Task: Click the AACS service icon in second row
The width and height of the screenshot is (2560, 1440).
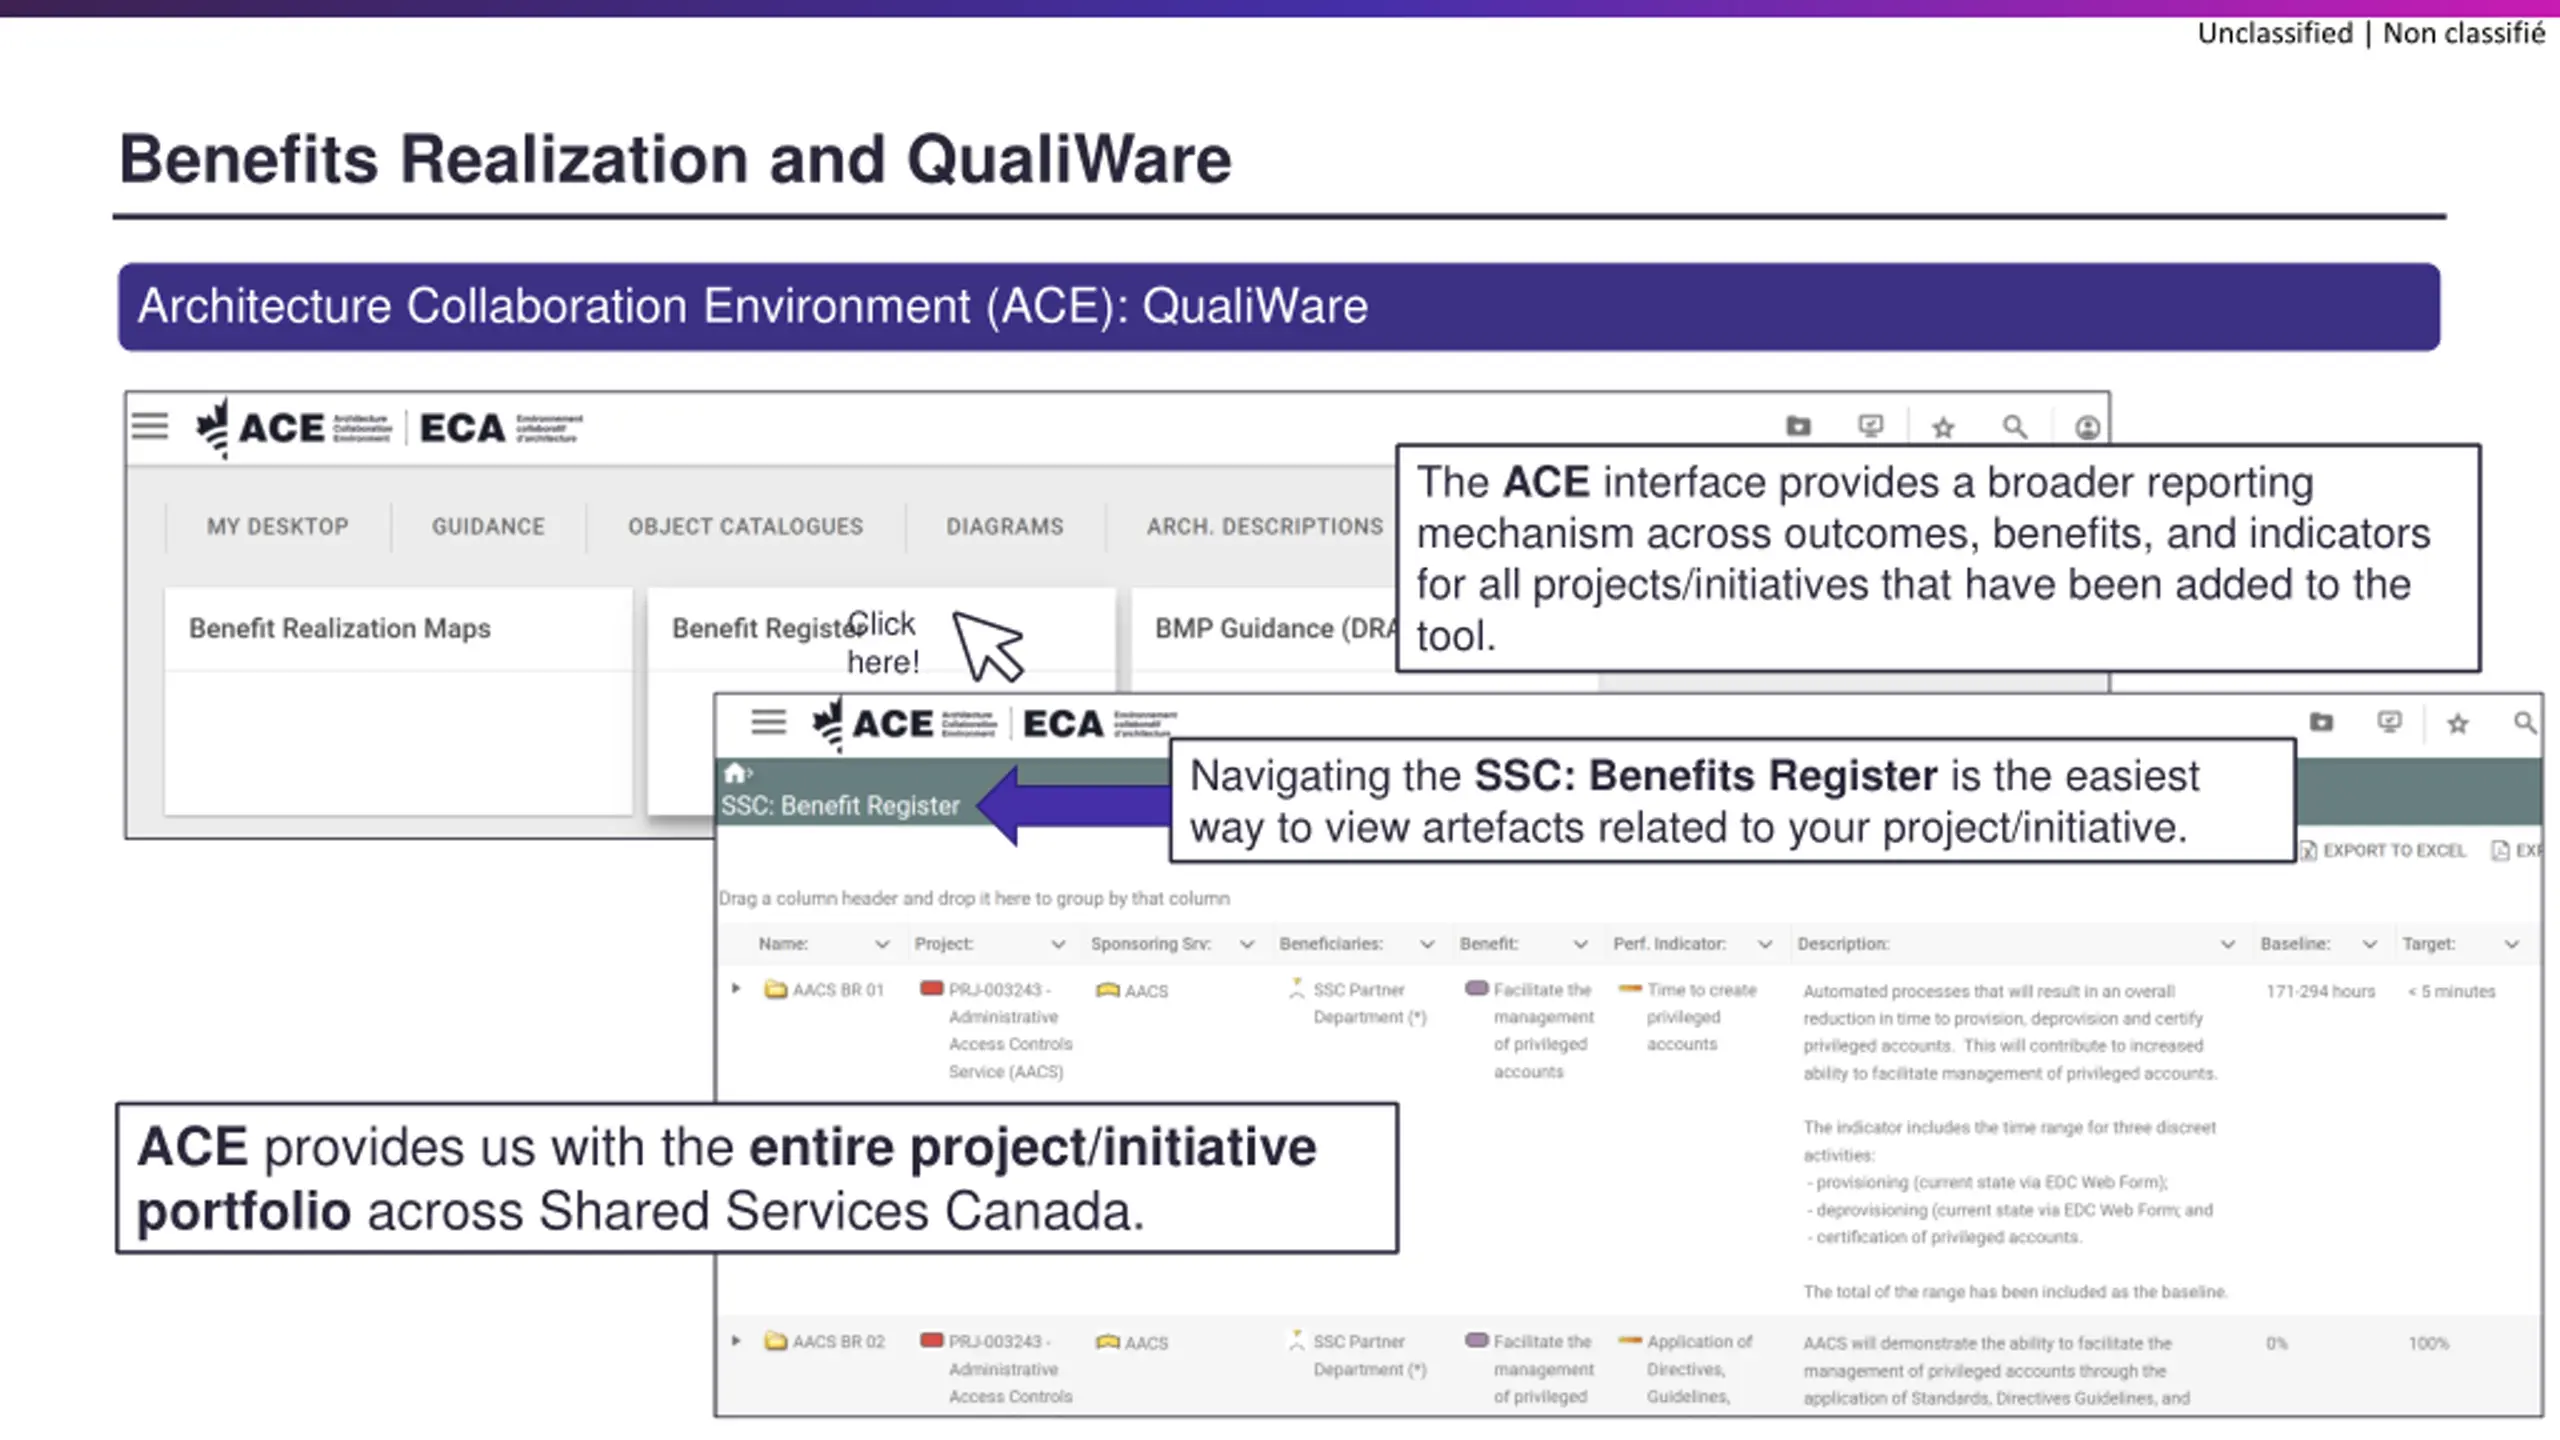Action: [1107, 1342]
